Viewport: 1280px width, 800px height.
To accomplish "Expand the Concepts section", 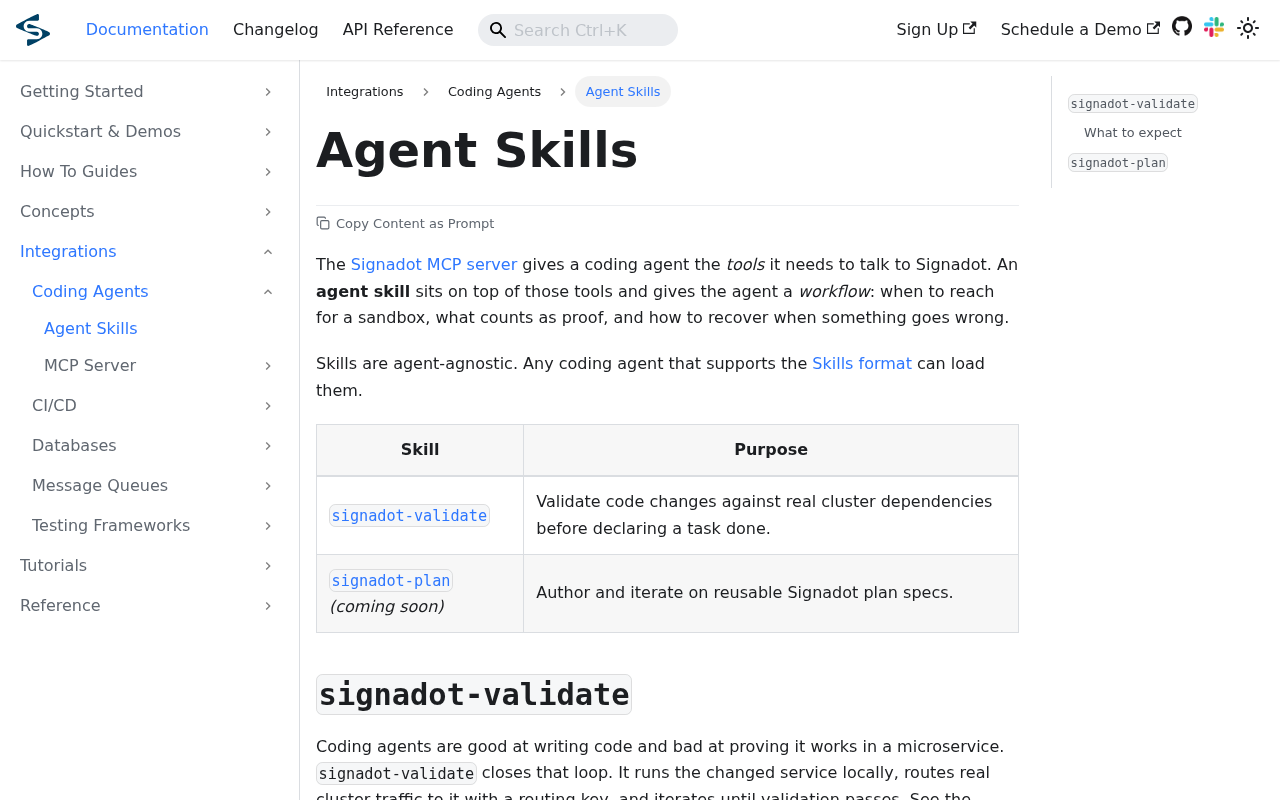I will [268, 212].
